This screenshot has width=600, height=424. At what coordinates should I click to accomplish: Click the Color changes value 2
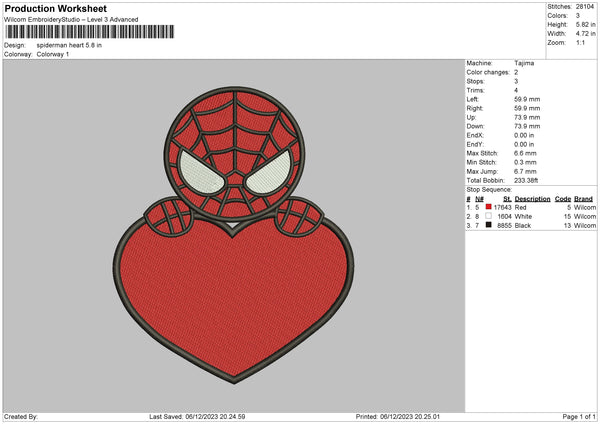click(x=516, y=72)
